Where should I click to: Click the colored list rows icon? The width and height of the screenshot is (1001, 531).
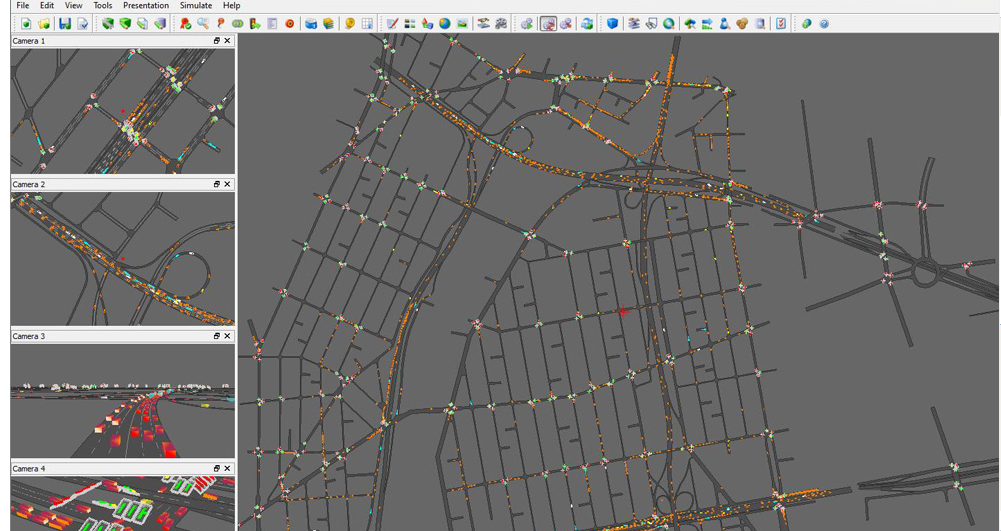coord(410,24)
